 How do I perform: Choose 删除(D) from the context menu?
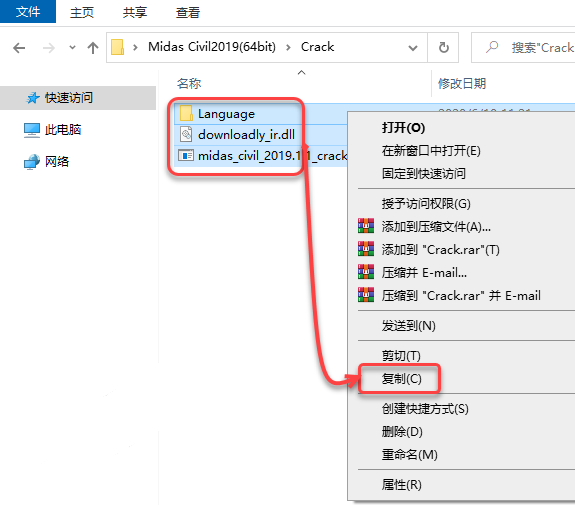click(x=461, y=432)
